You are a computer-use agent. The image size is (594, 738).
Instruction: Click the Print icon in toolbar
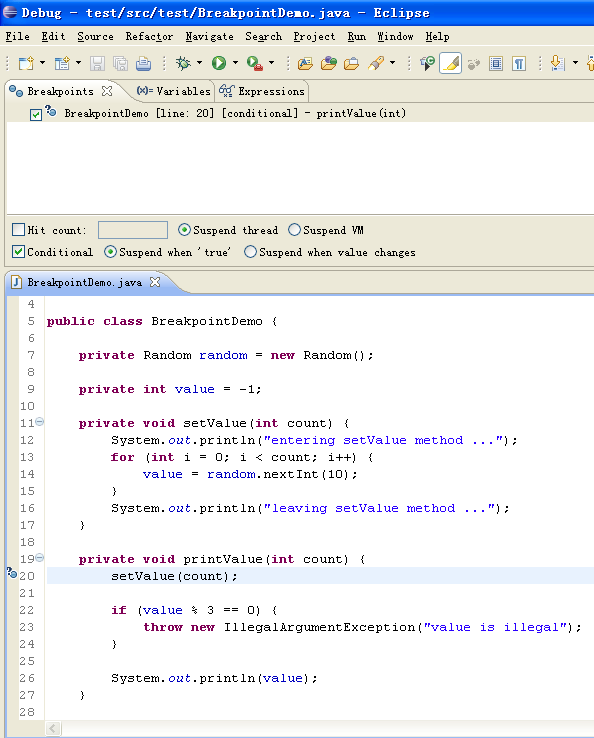pos(144,64)
